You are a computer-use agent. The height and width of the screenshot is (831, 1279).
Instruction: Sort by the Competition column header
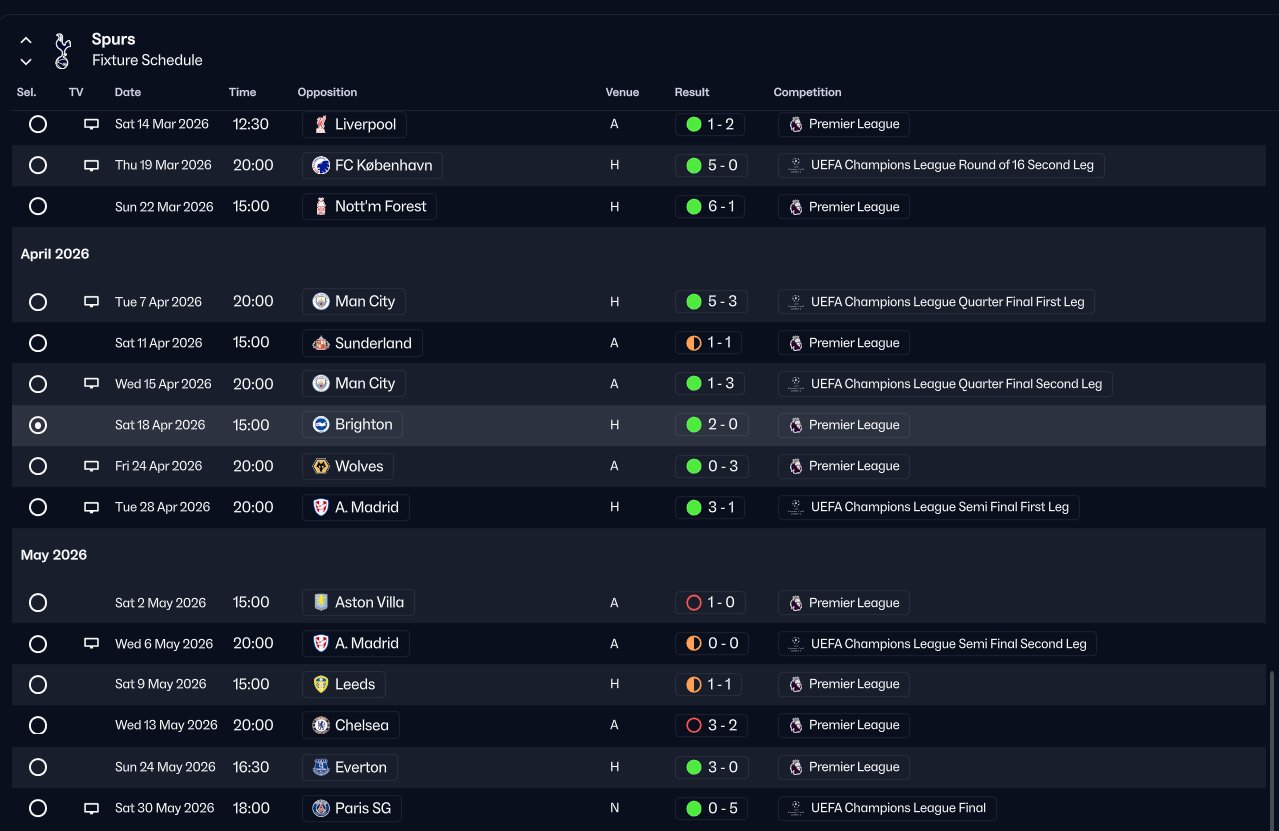[x=807, y=92]
